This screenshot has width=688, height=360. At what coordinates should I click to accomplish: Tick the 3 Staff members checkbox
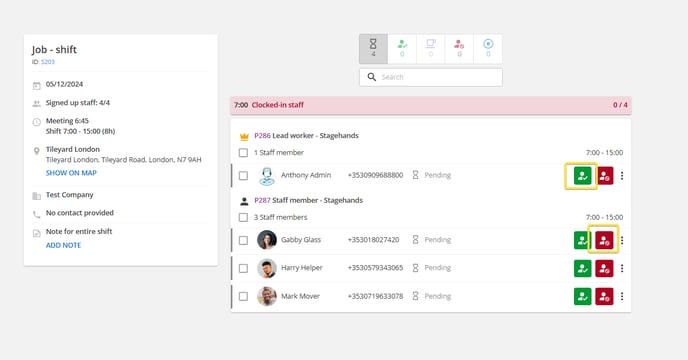pyautogui.click(x=243, y=217)
